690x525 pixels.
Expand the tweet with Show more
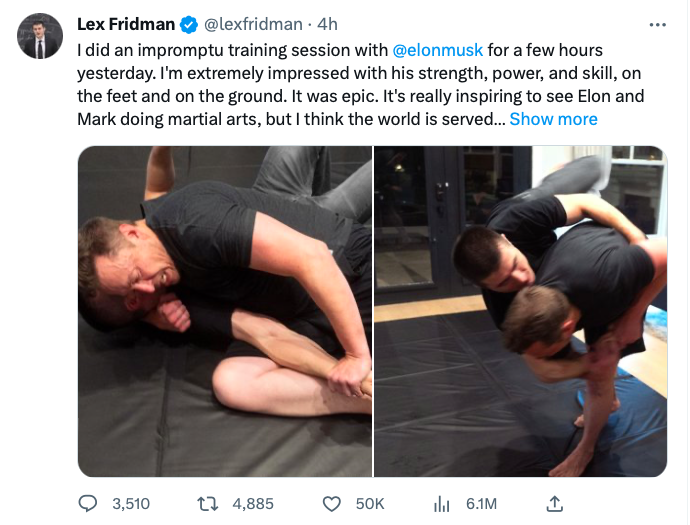point(553,119)
